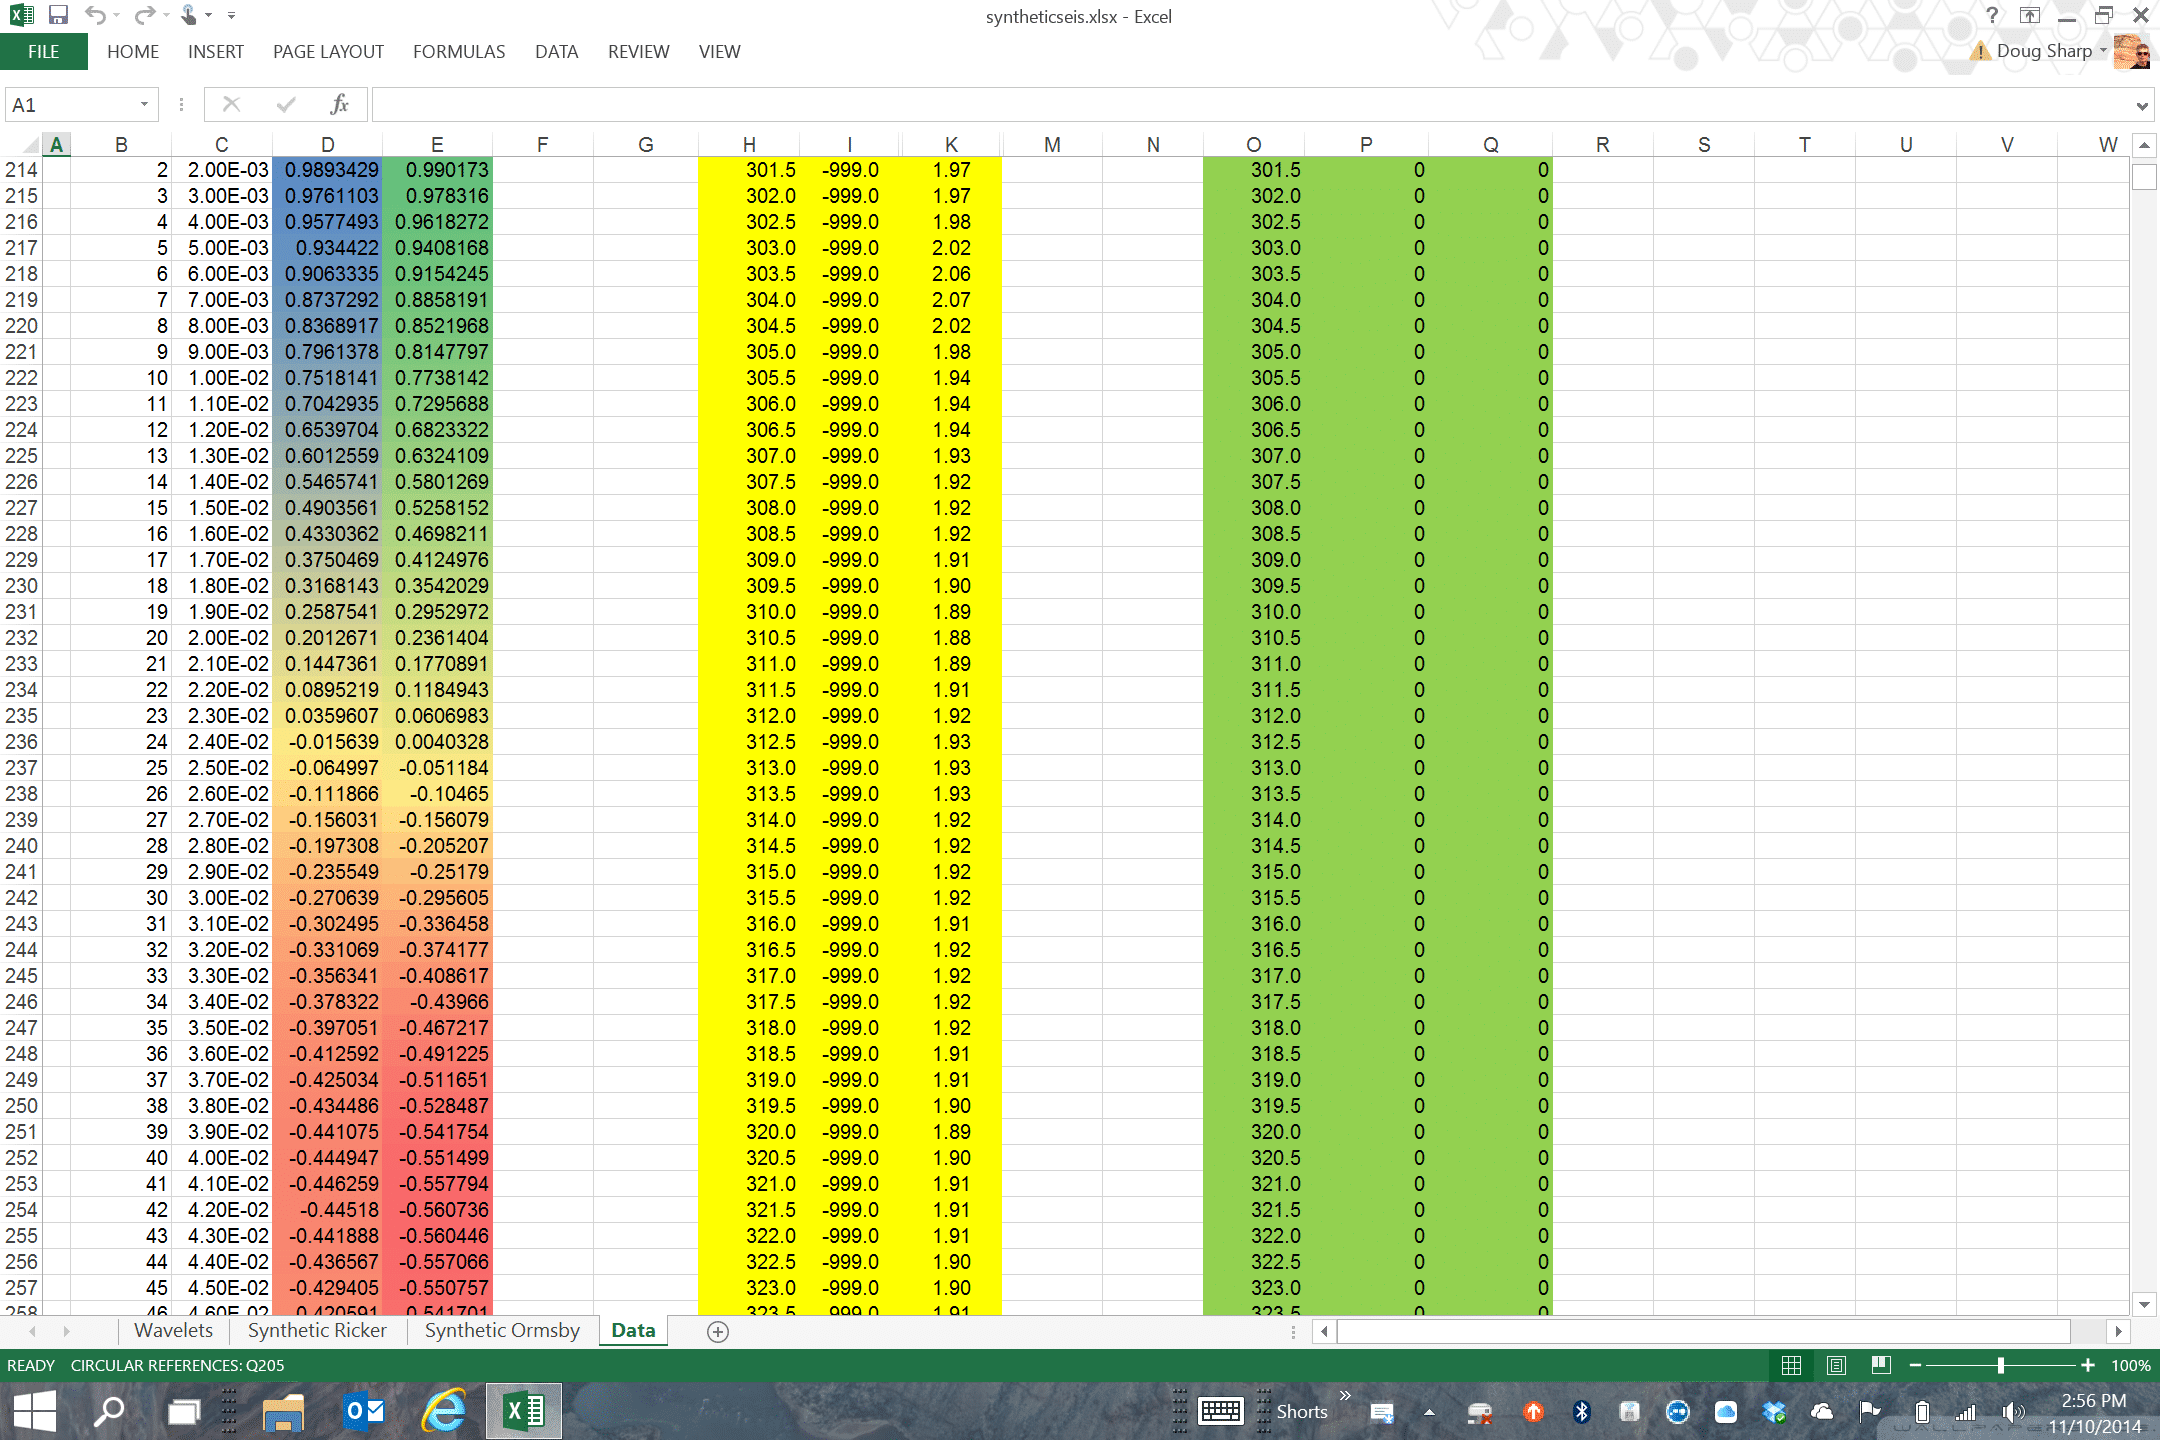Open Internet Explorer from taskbar
Image resolution: width=2160 pixels, height=1440 pixels.
443,1411
